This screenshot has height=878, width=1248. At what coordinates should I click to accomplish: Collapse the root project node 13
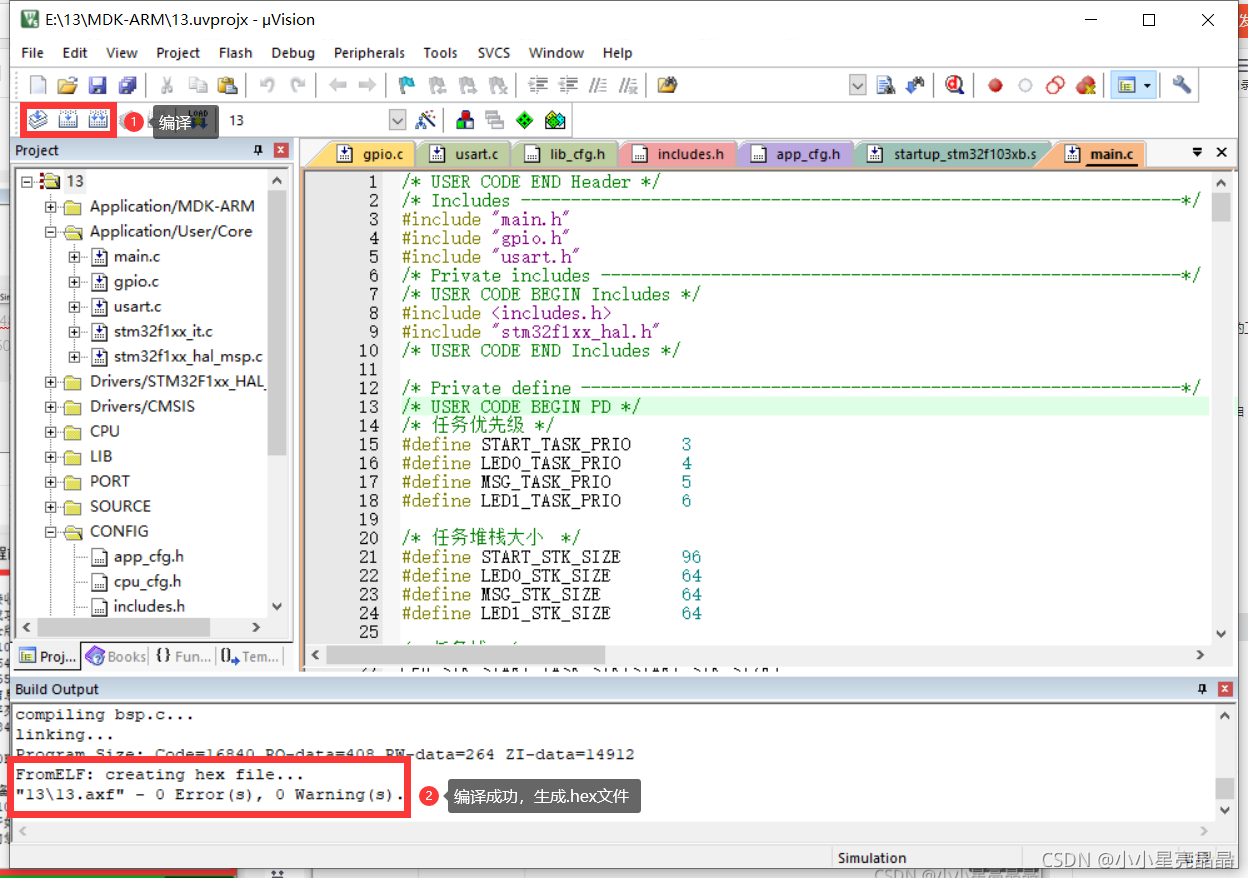(x=27, y=181)
